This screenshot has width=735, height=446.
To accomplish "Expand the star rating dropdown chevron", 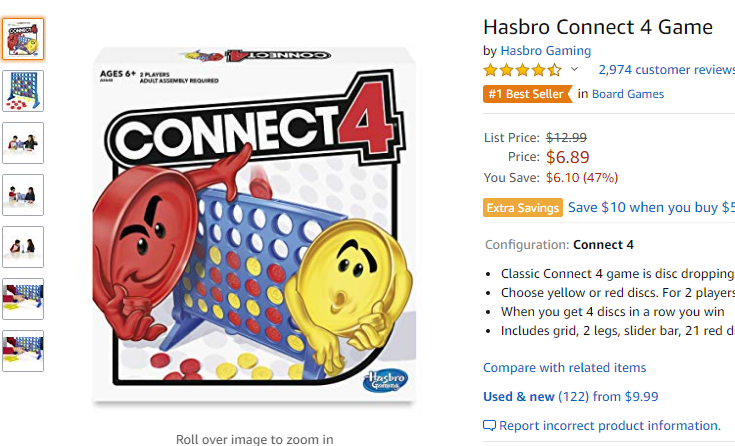I will (574, 70).
